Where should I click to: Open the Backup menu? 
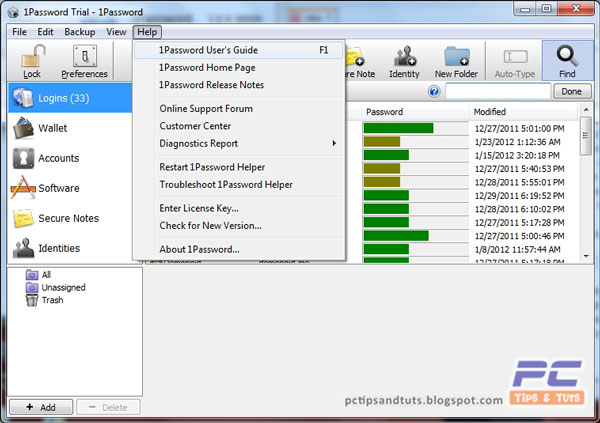coord(80,32)
